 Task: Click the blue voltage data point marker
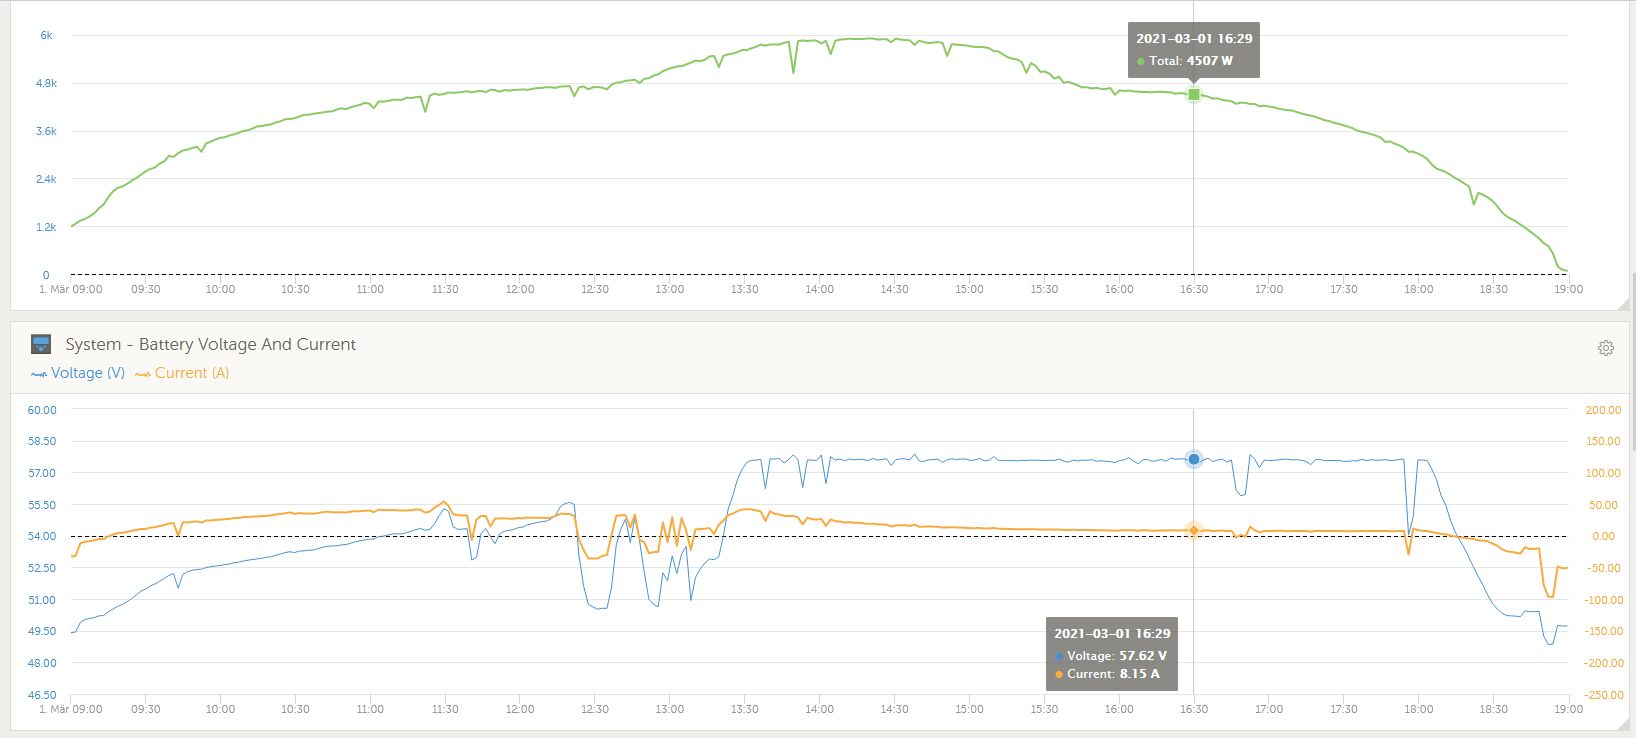[x=1193, y=459]
